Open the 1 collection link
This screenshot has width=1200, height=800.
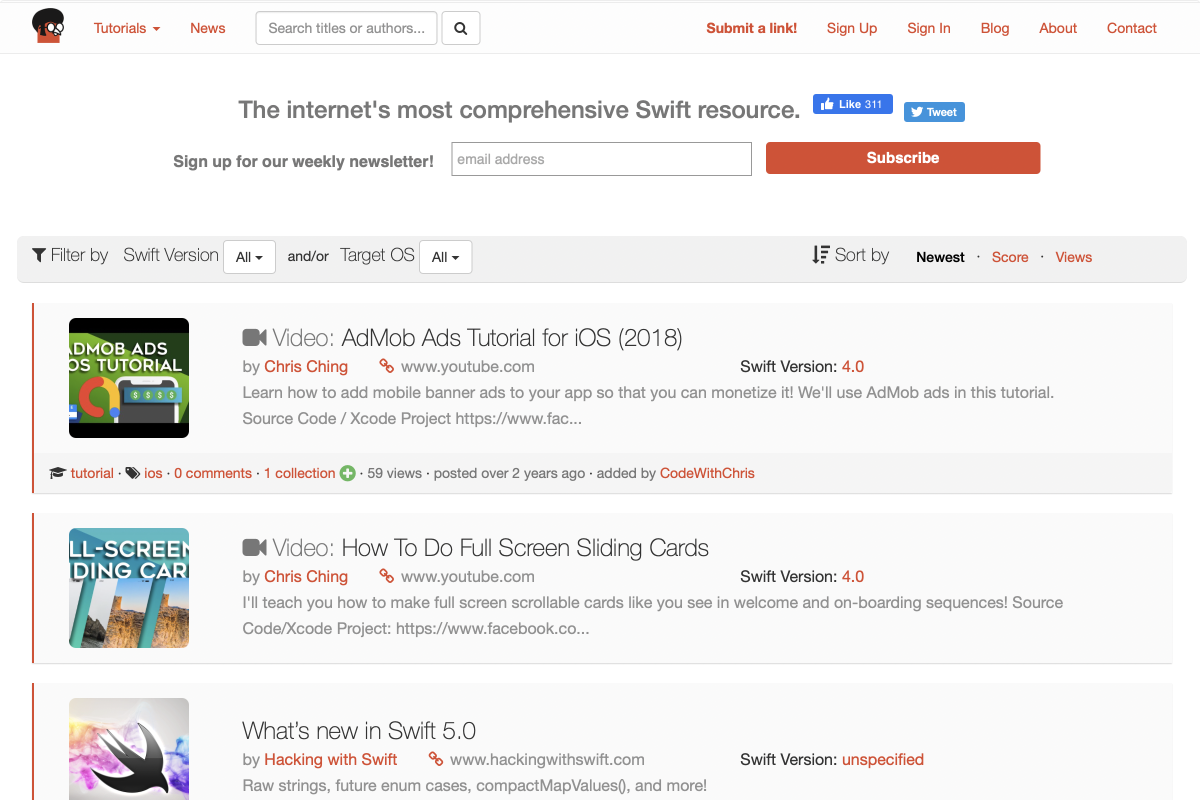pos(300,473)
